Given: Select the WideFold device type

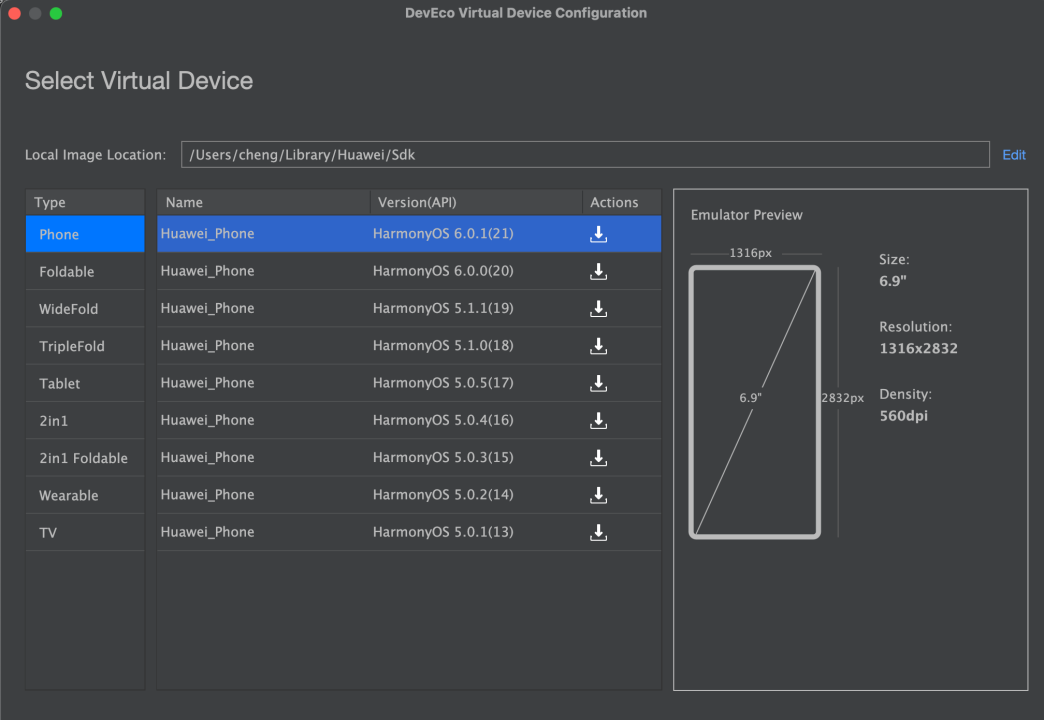Looking at the screenshot, I should (x=85, y=308).
